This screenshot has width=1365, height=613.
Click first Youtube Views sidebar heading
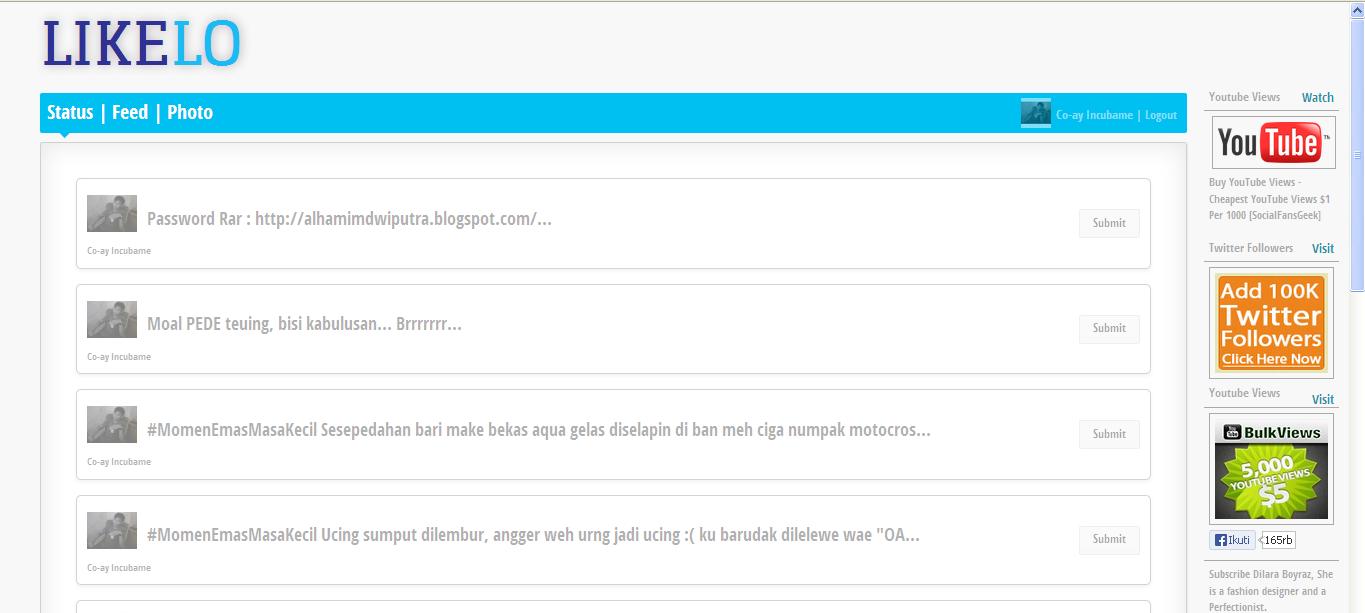pos(1244,97)
